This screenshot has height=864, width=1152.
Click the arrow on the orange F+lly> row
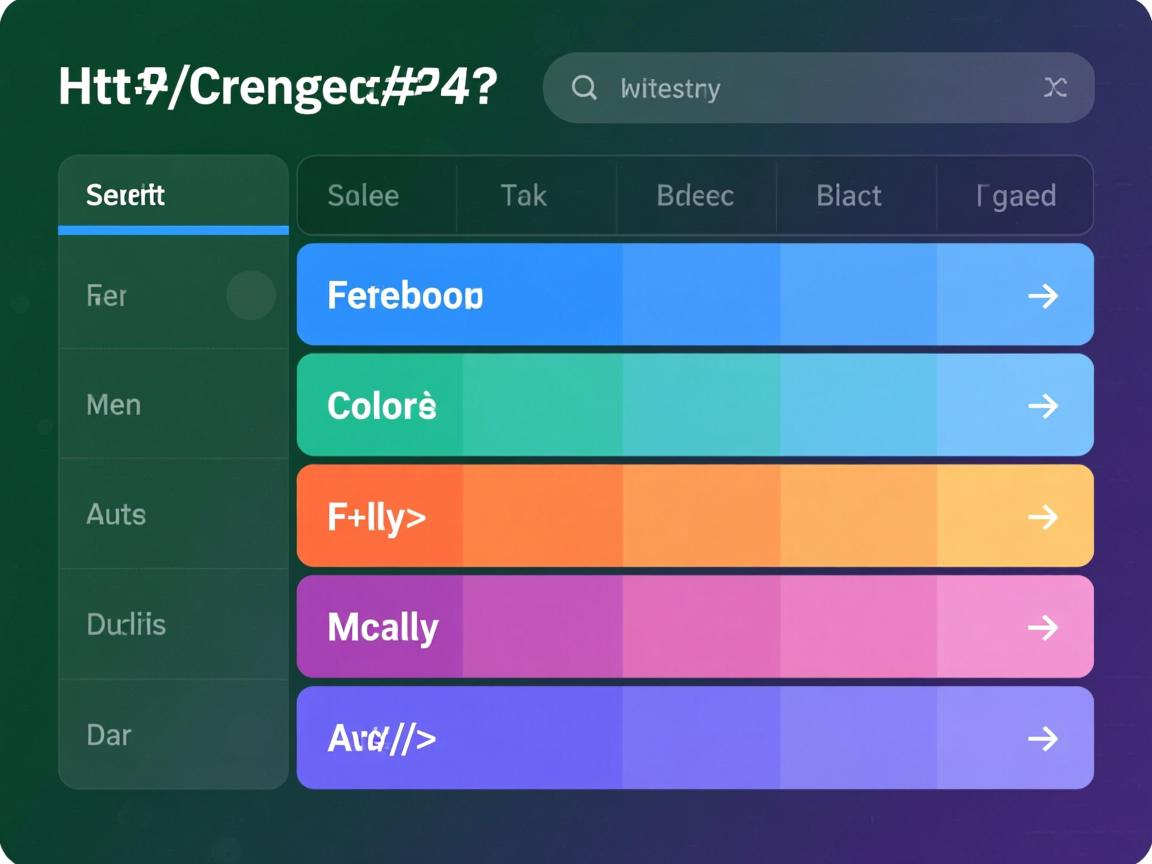pos(1042,517)
